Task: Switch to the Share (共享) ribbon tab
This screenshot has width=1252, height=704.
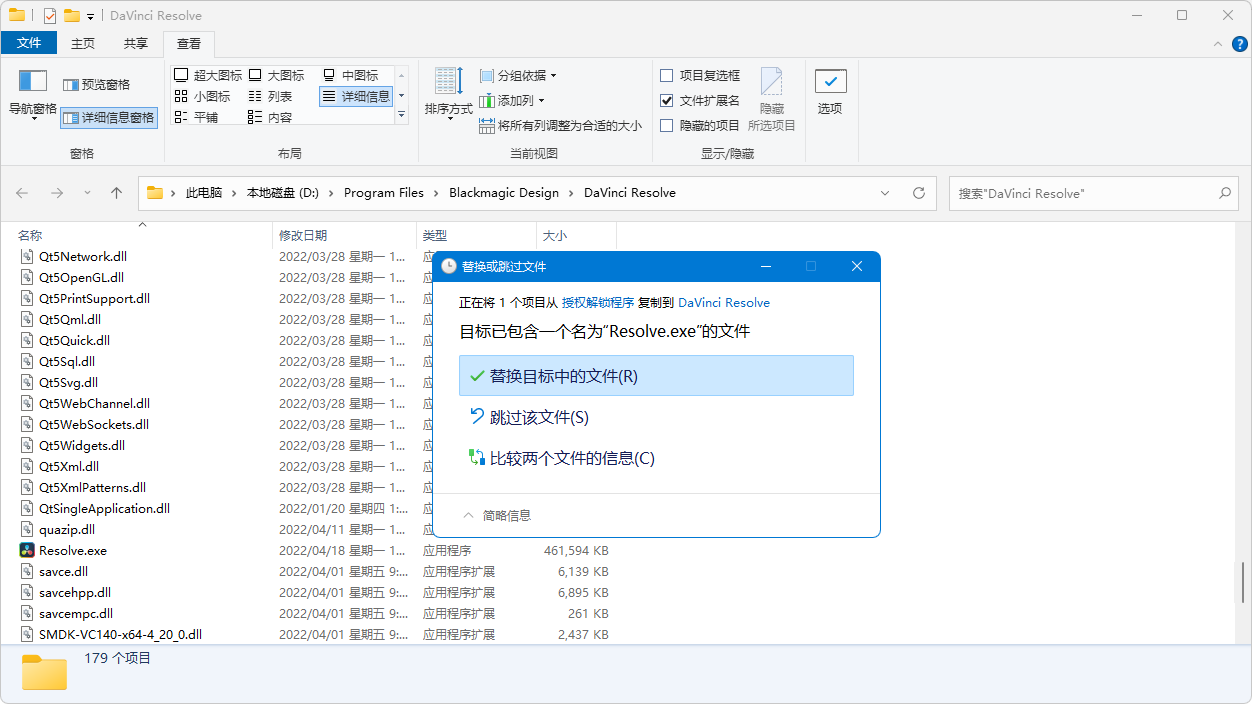Action: click(x=136, y=43)
